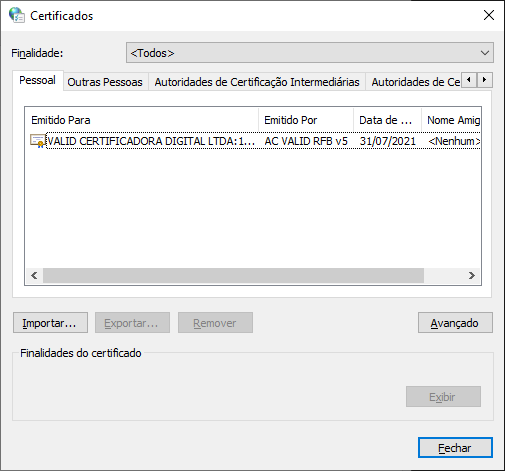505x471 pixels.
Task: Click the Avançado button
Action: pos(455,323)
